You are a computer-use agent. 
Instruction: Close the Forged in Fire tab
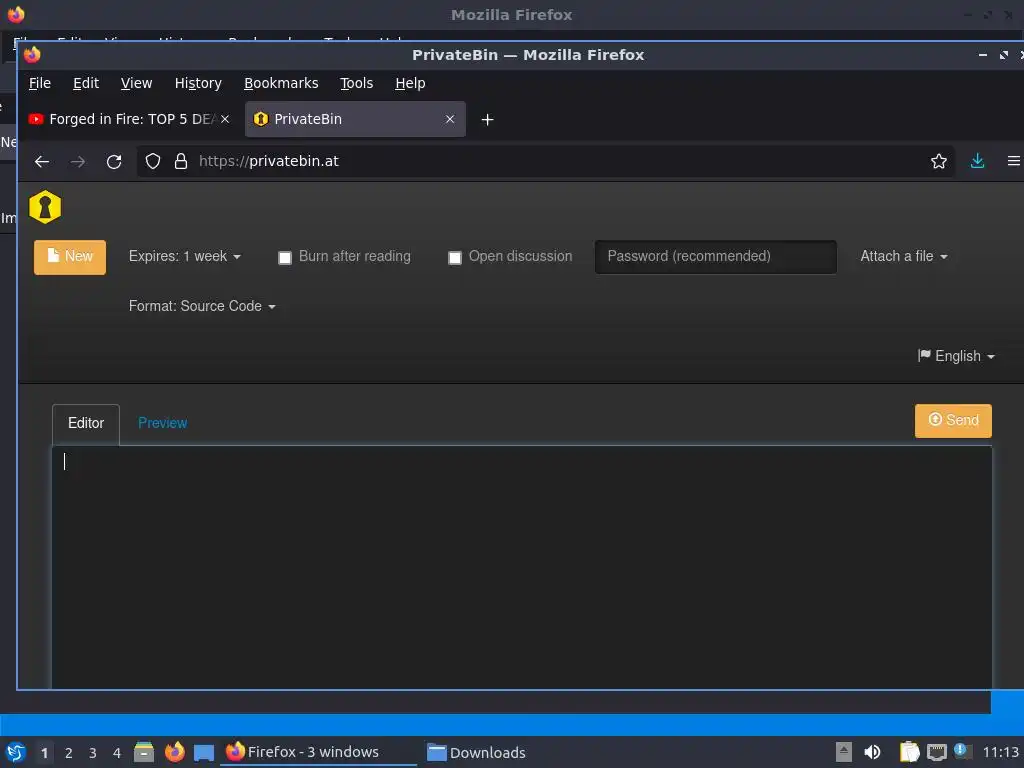tap(225, 119)
